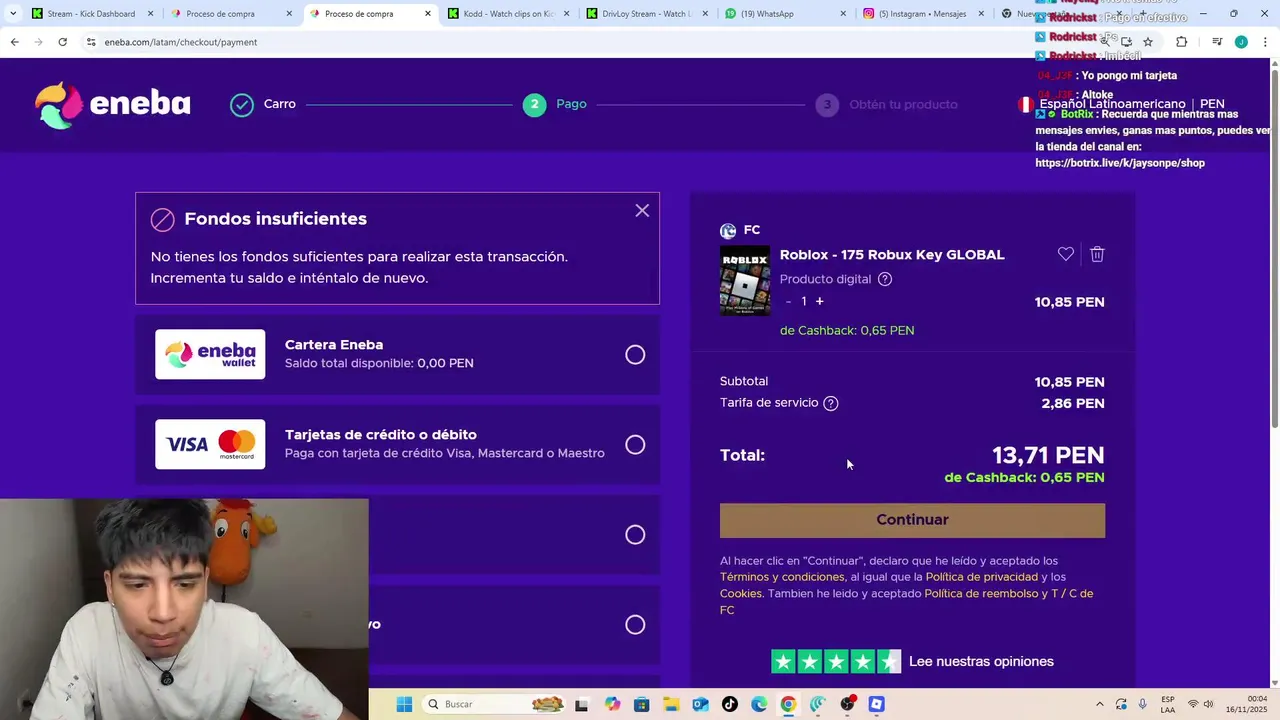The width and height of the screenshot is (1280, 720).
Task: Open Windows Start menu
Action: pyautogui.click(x=404, y=705)
